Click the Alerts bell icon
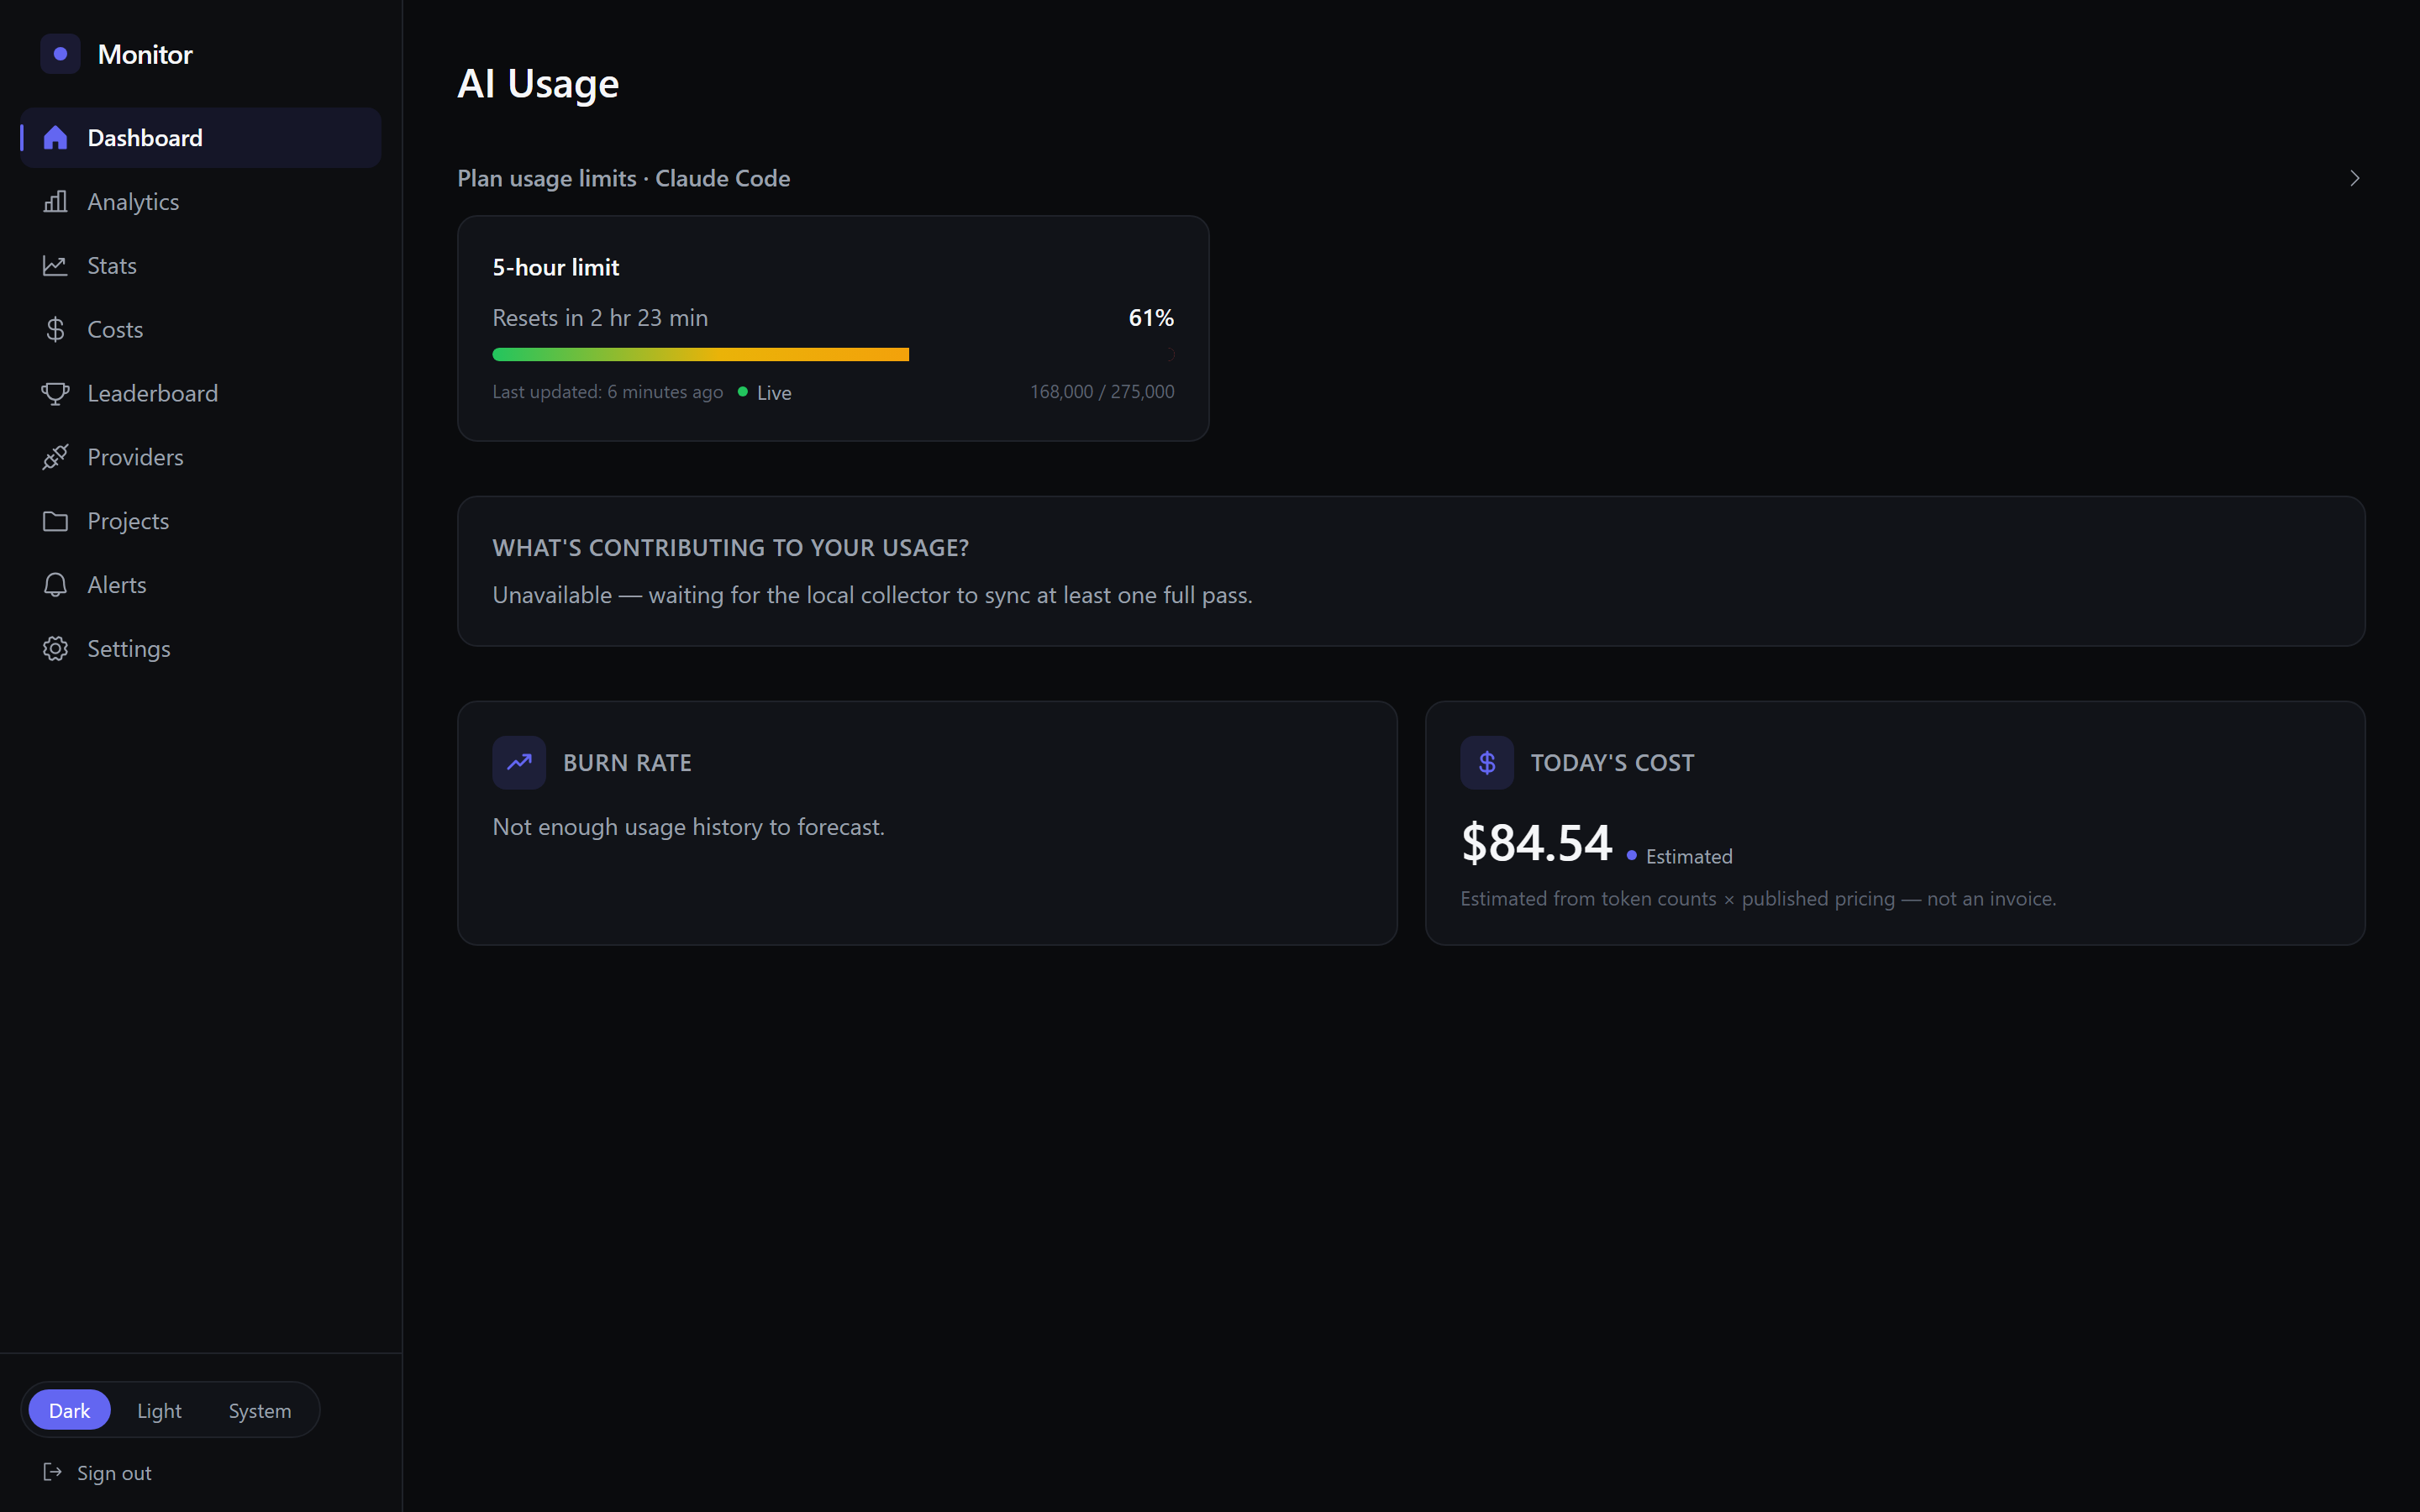This screenshot has width=2420, height=1512. 55,585
